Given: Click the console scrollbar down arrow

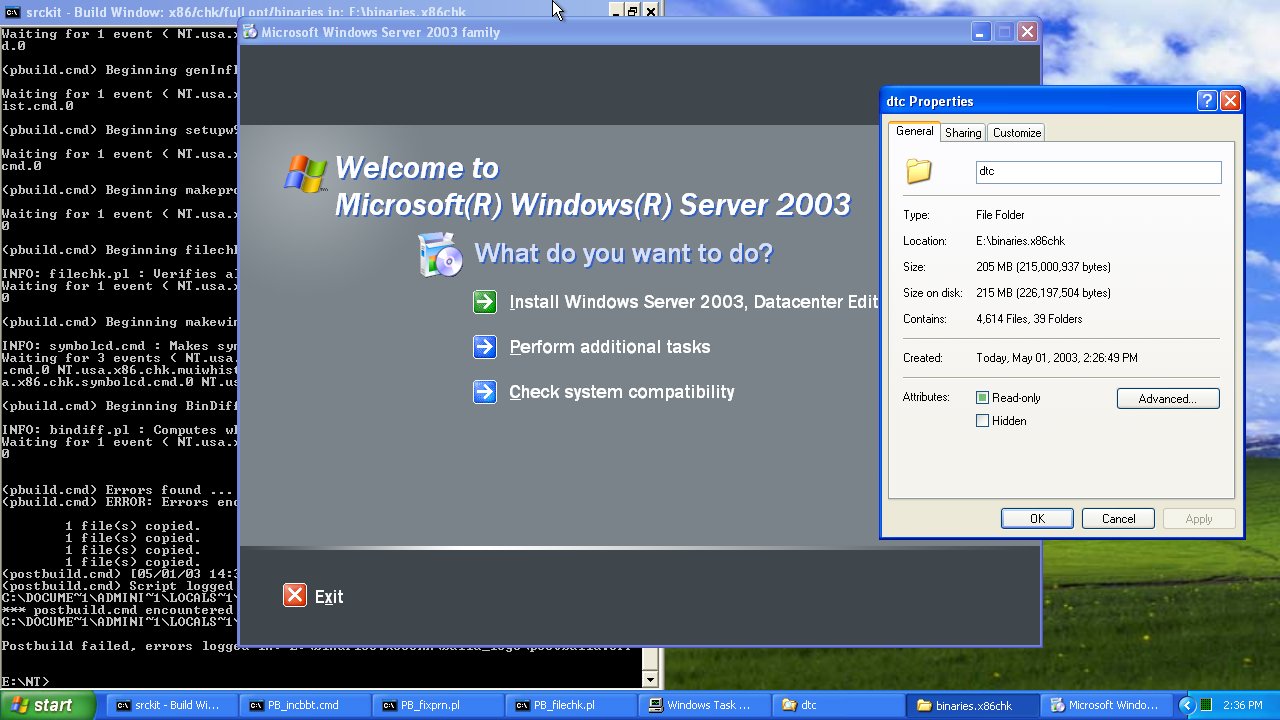Looking at the screenshot, I should click(x=650, y=680).
